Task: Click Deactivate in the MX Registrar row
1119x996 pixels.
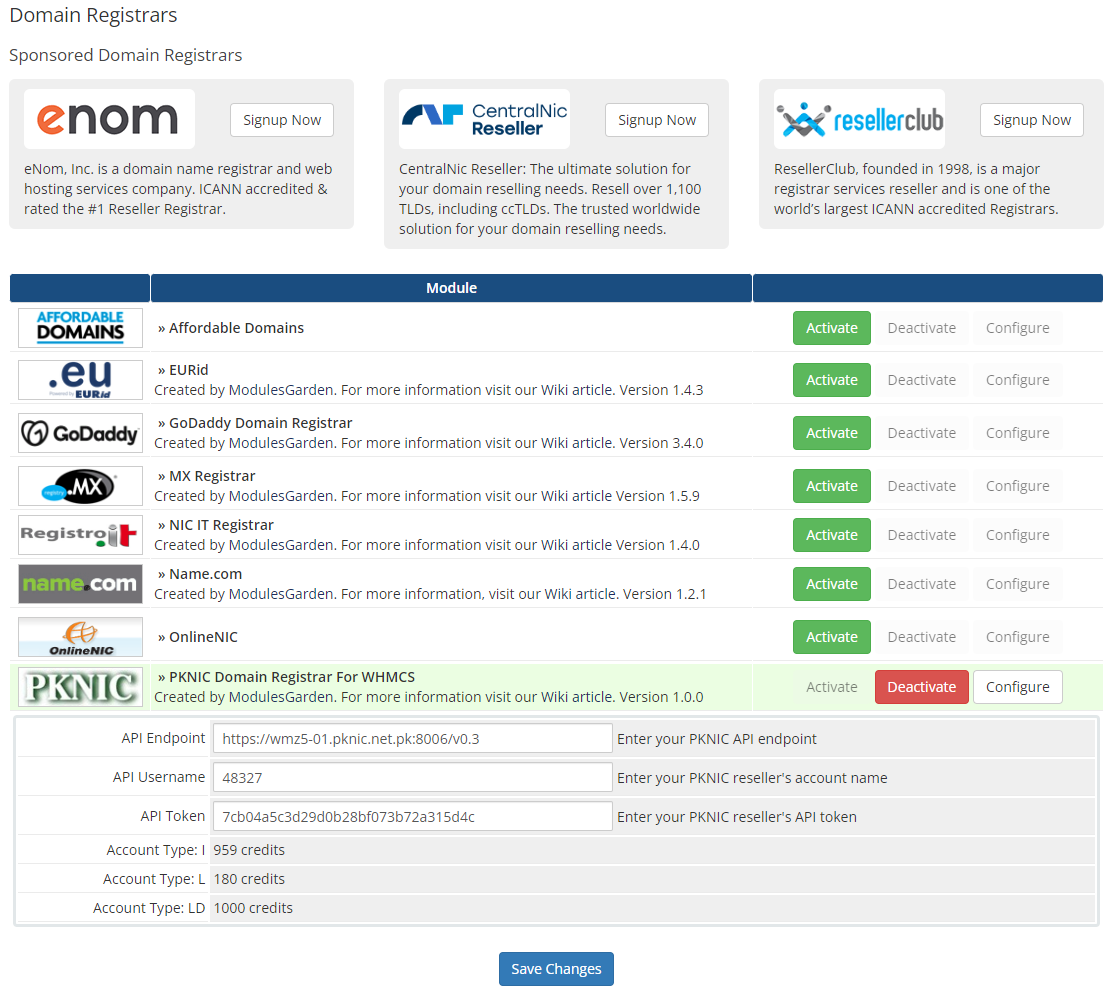Action: tap(921, 486)
